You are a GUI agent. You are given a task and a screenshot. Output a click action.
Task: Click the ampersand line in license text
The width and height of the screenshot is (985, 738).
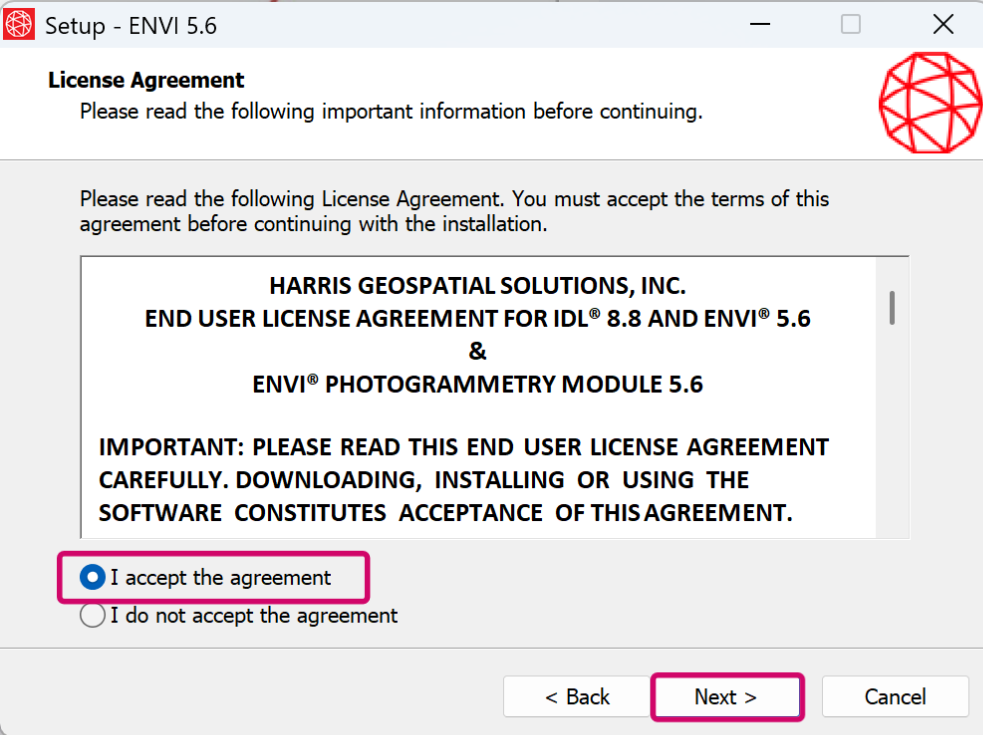coord(477,351)
